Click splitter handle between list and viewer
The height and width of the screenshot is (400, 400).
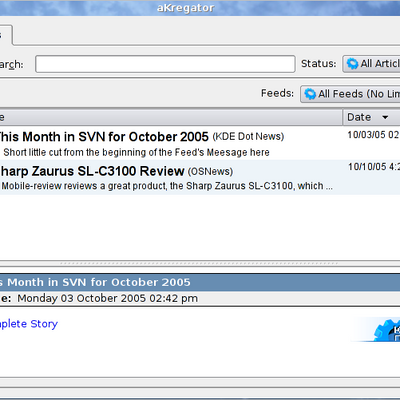(200, 263)
